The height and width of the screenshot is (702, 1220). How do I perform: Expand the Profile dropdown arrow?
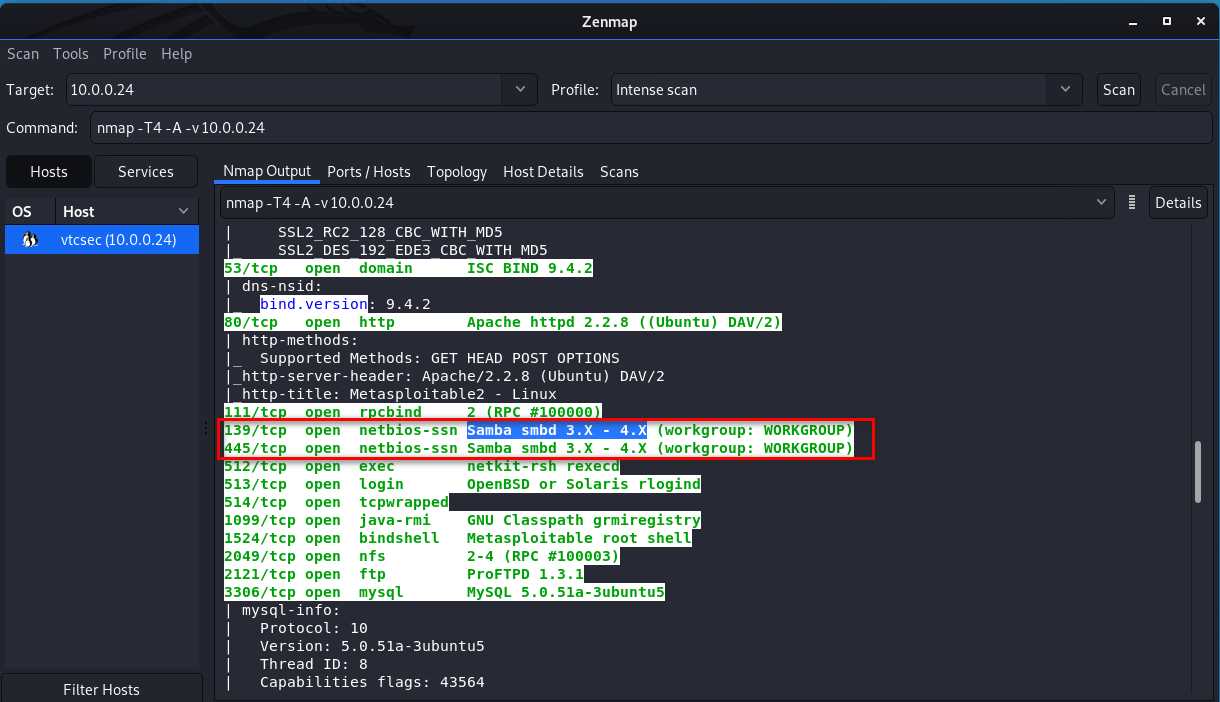tap(1064, 89)
